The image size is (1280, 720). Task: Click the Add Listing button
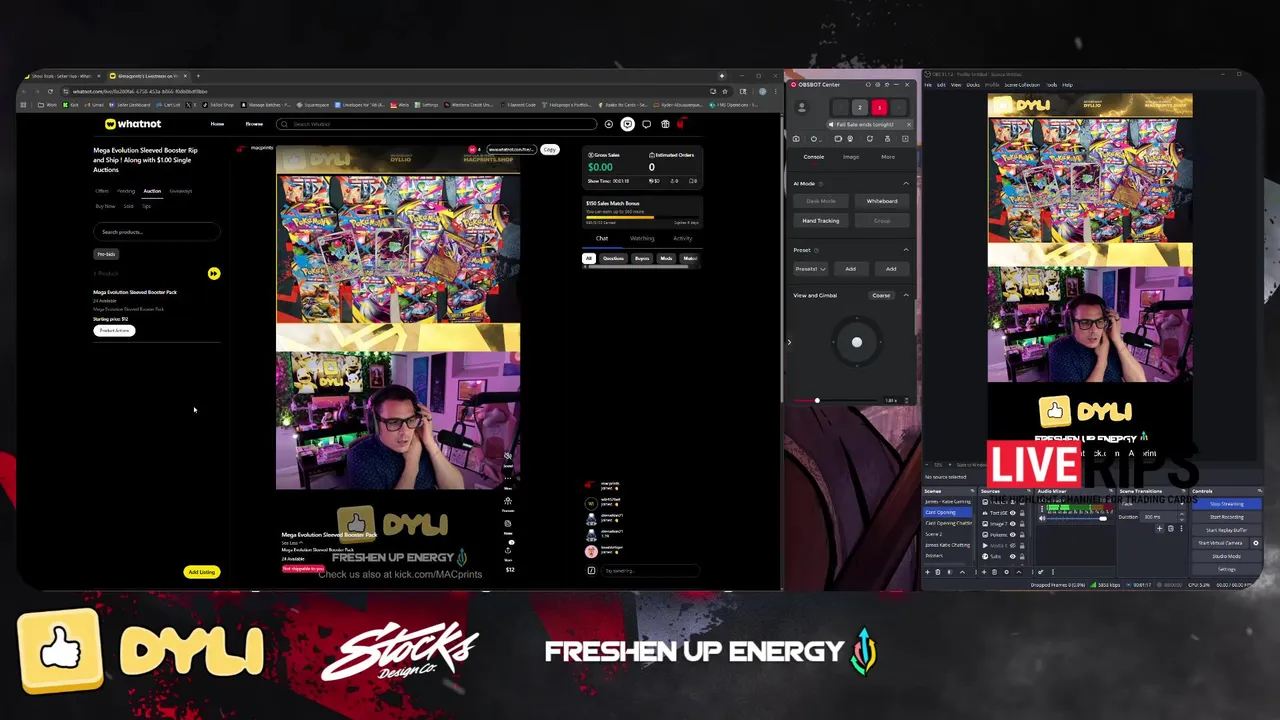click(x=201, y=572)
